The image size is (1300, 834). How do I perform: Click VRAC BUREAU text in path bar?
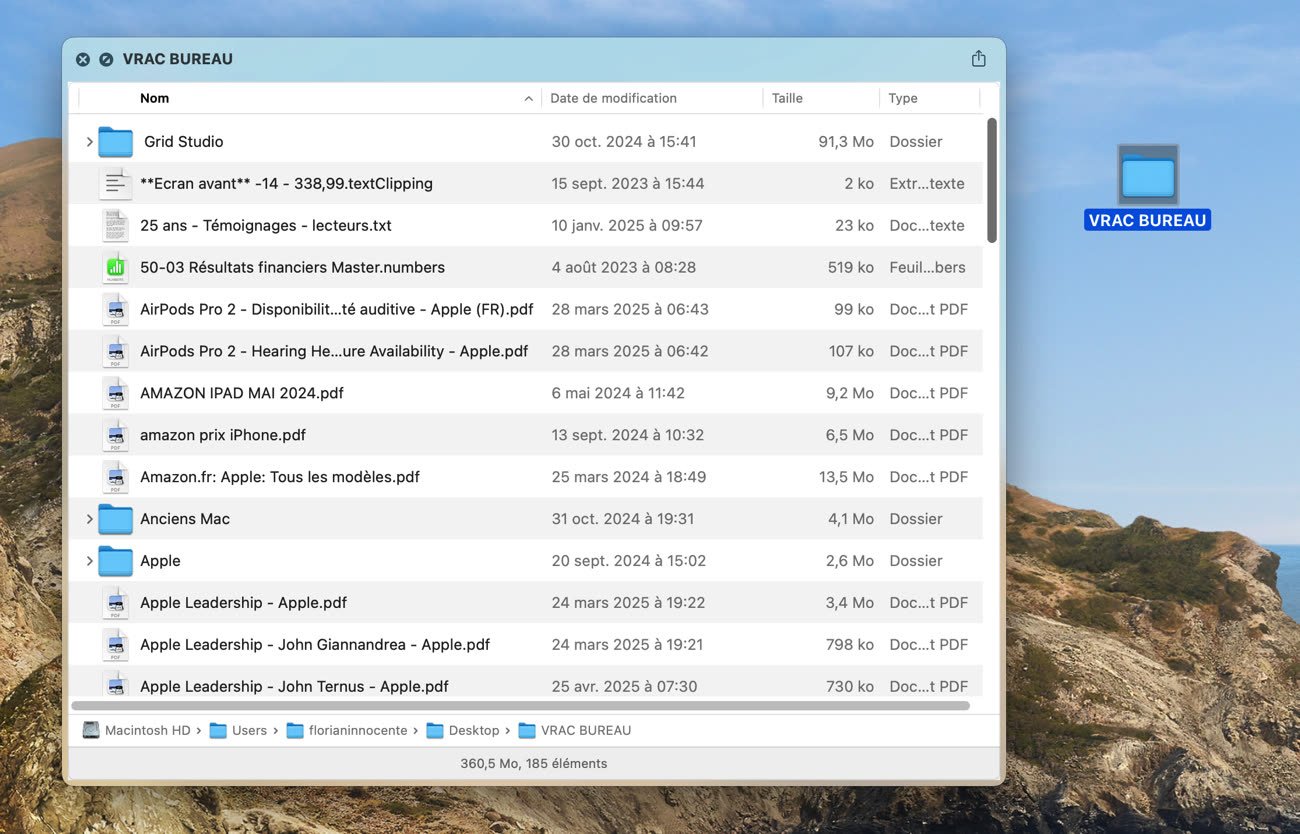pos(586,731)
